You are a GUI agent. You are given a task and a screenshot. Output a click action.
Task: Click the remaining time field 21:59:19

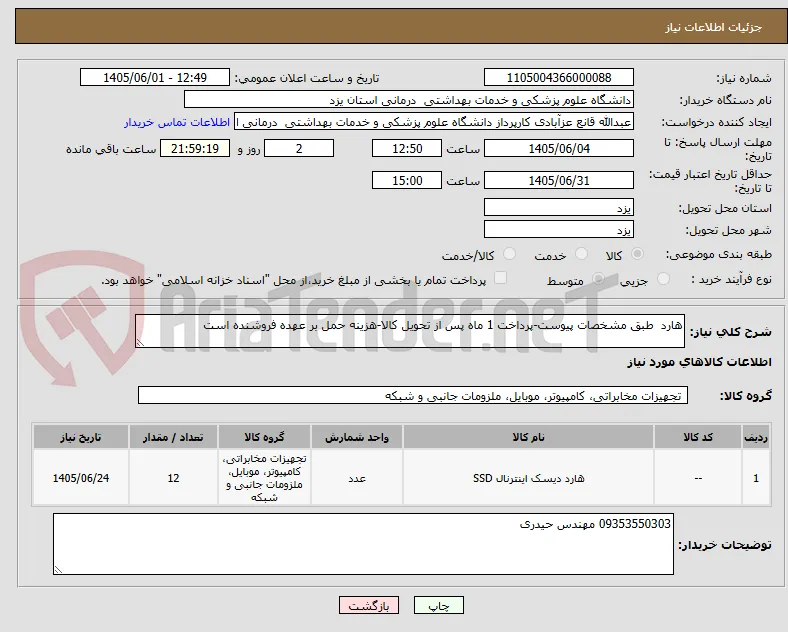click(x=195, y=149)
